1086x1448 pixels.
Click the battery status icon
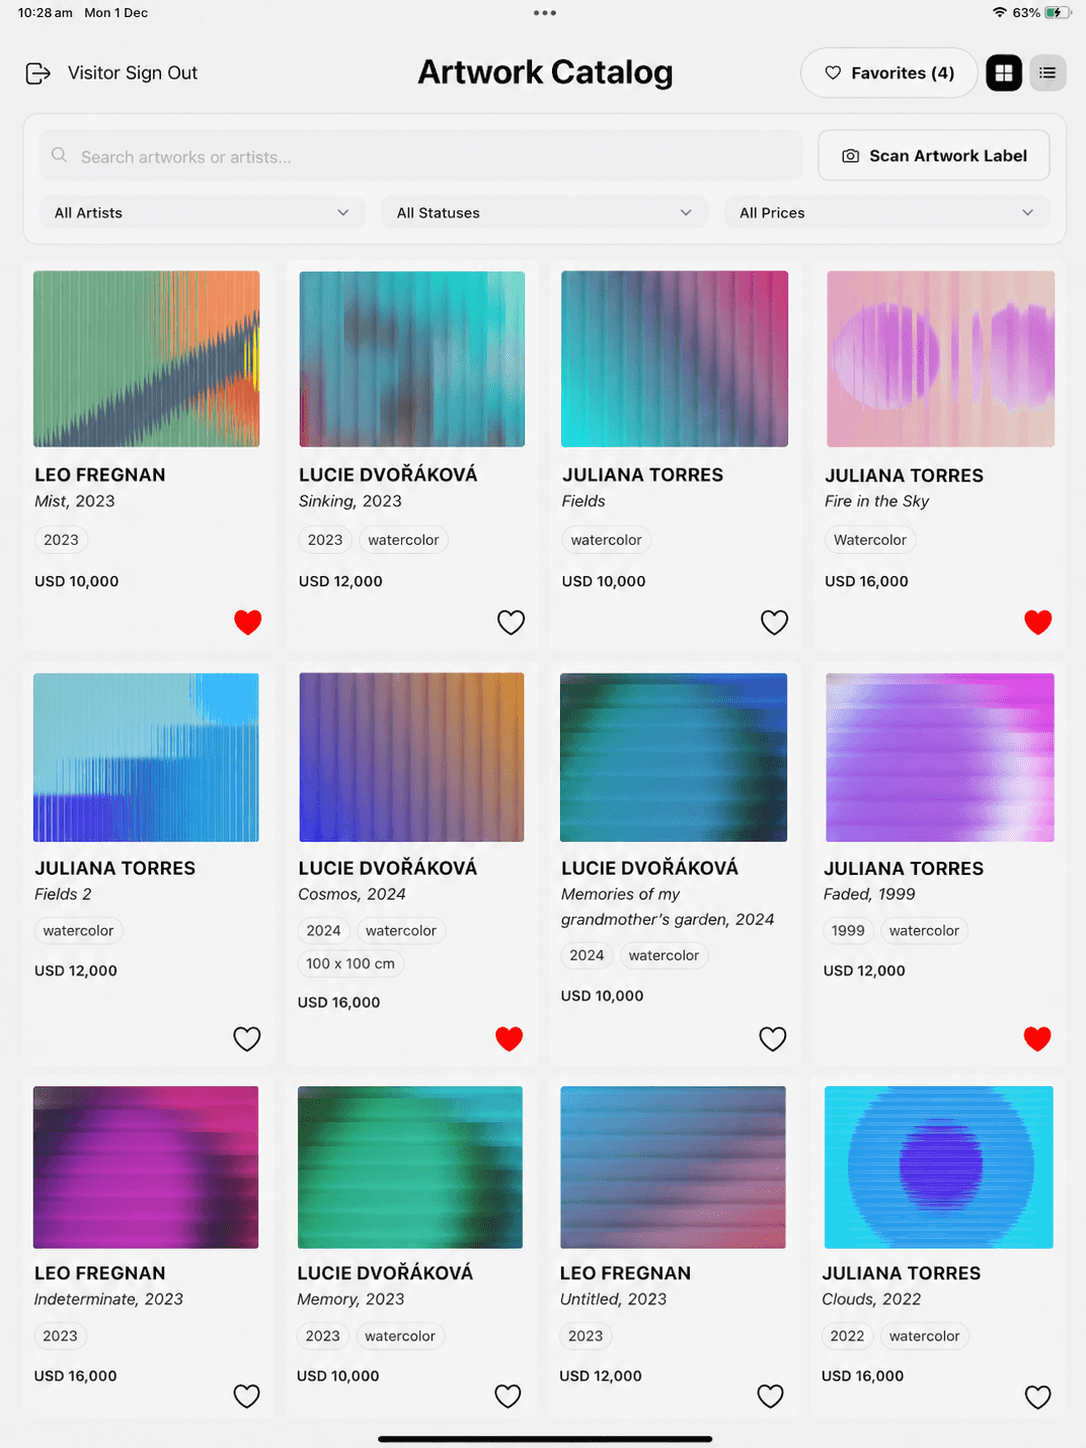(x=1058, y=13)
